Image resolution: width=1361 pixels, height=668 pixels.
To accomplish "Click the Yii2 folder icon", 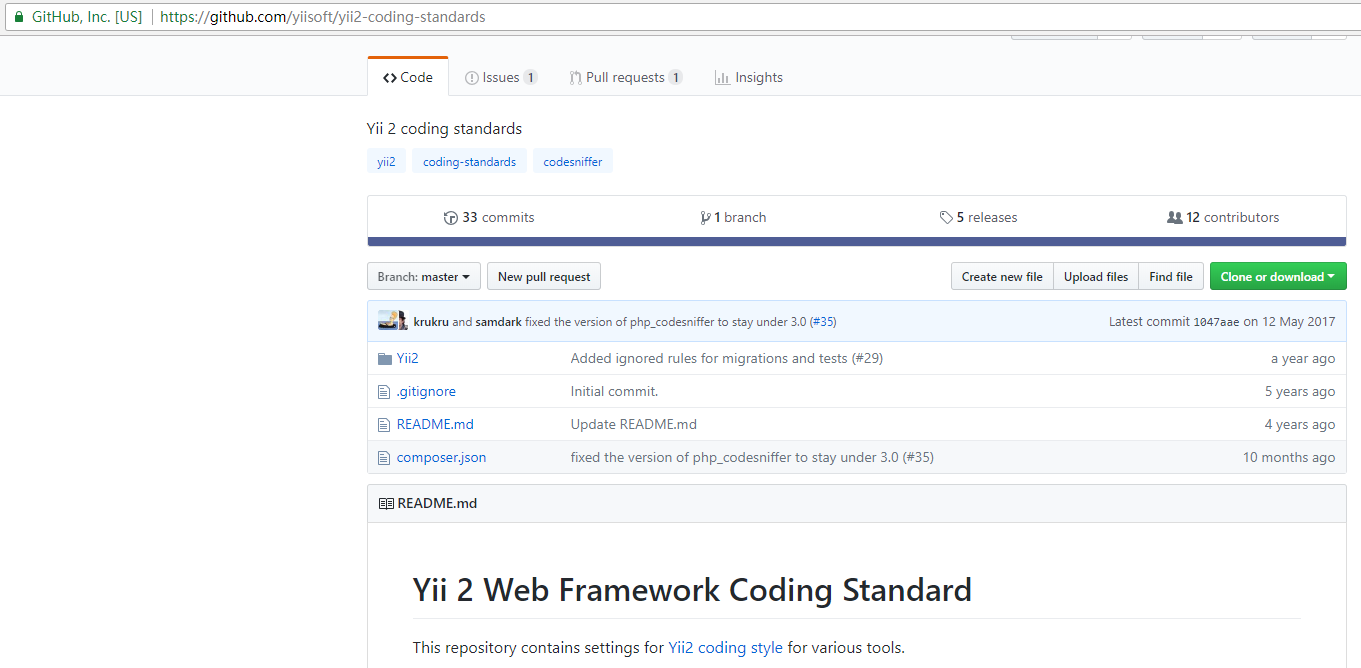I will coord(385,359).
